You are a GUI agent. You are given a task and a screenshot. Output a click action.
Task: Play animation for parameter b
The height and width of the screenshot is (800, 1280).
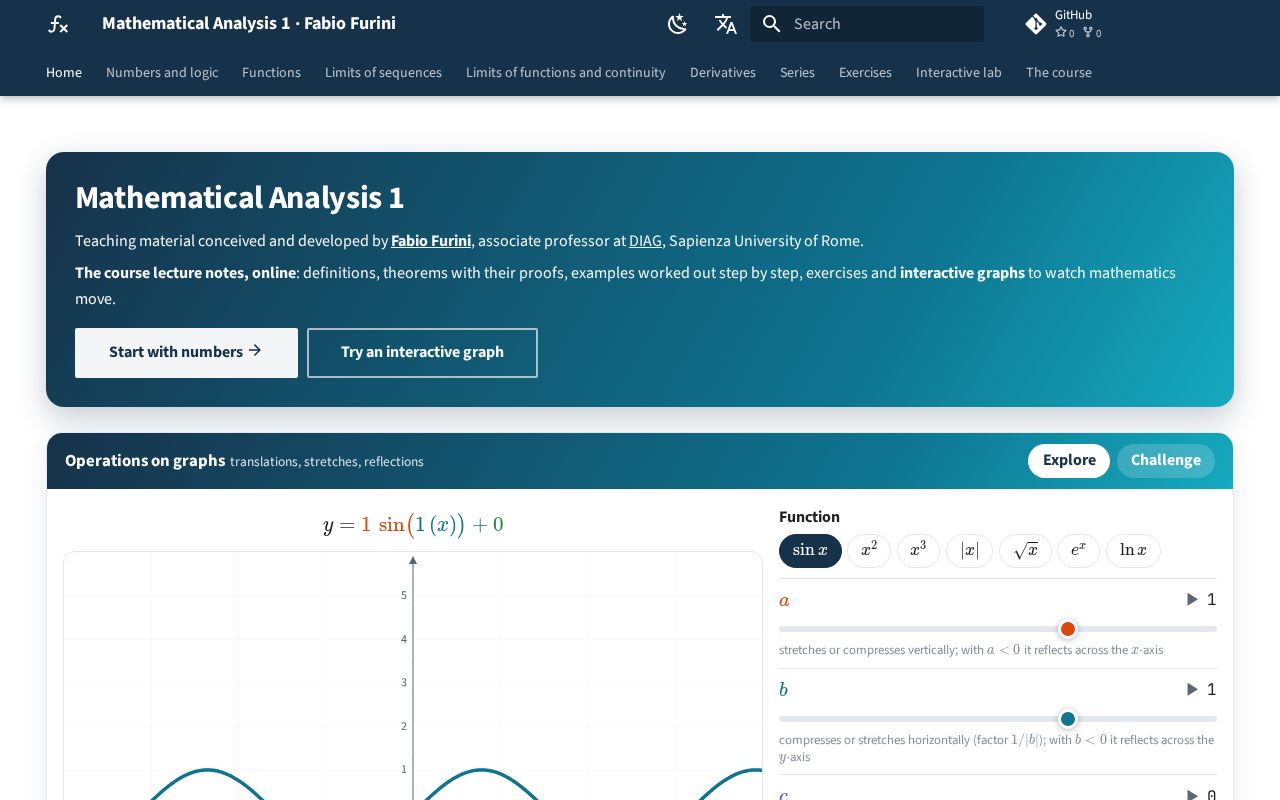coord(1192,689)
